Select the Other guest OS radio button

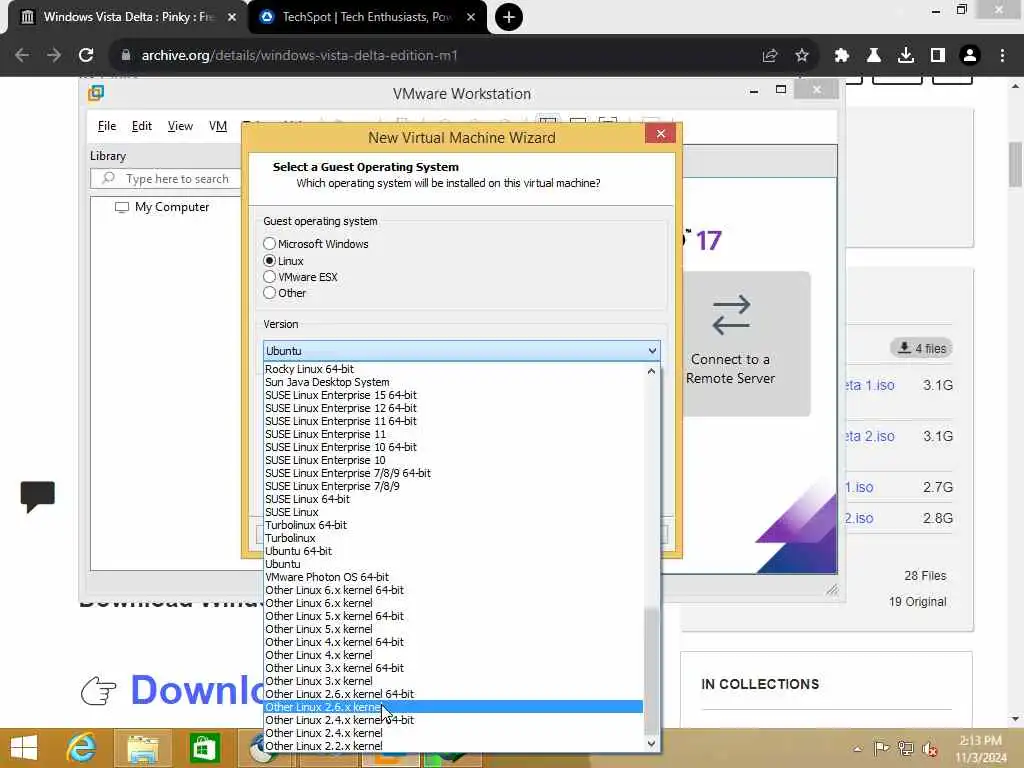coord(270,293)
